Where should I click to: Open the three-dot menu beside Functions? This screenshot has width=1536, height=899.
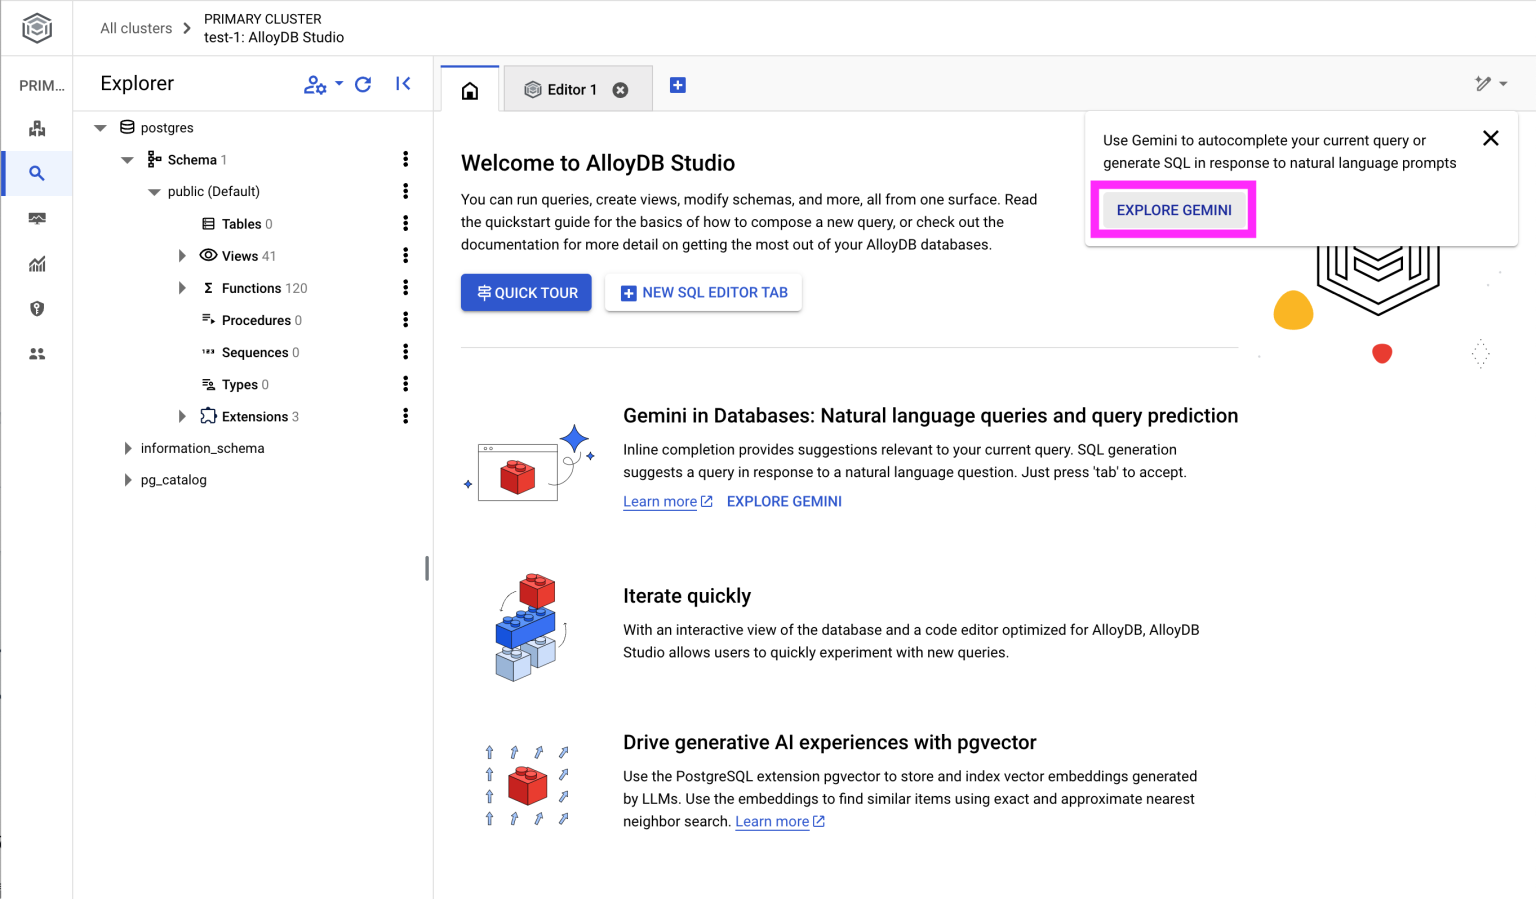(405, 287)
